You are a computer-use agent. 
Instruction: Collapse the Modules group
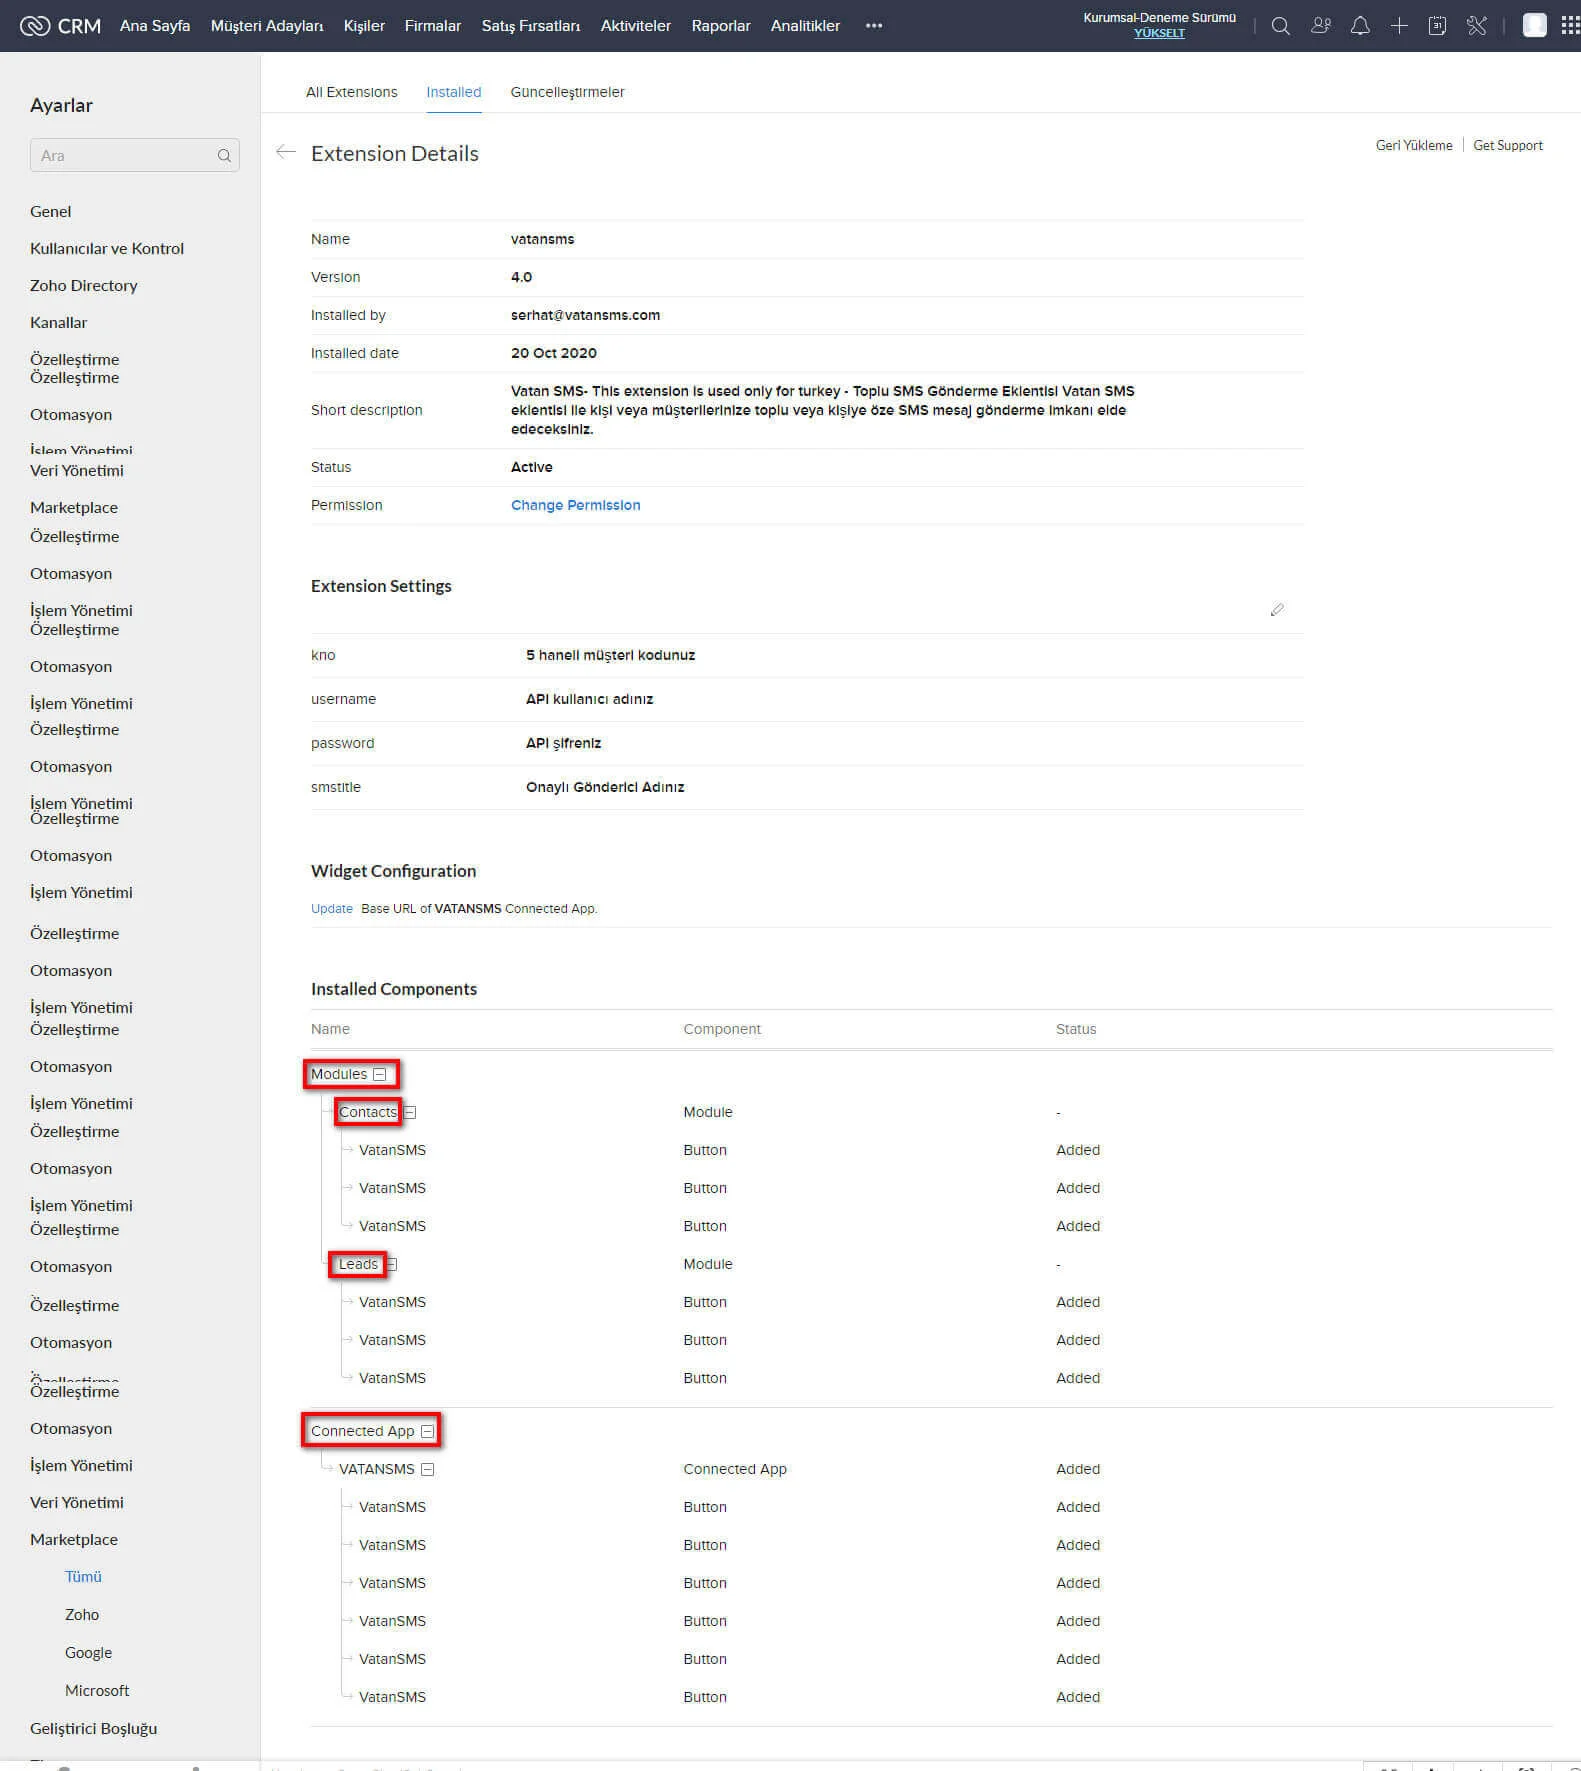(380, 1074)
